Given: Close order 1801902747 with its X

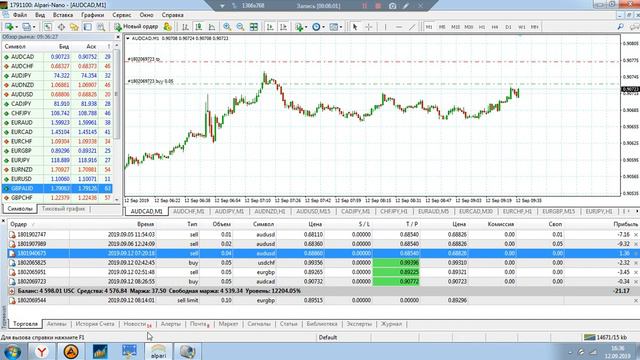Looking at the screenshot, I should 636,235.
